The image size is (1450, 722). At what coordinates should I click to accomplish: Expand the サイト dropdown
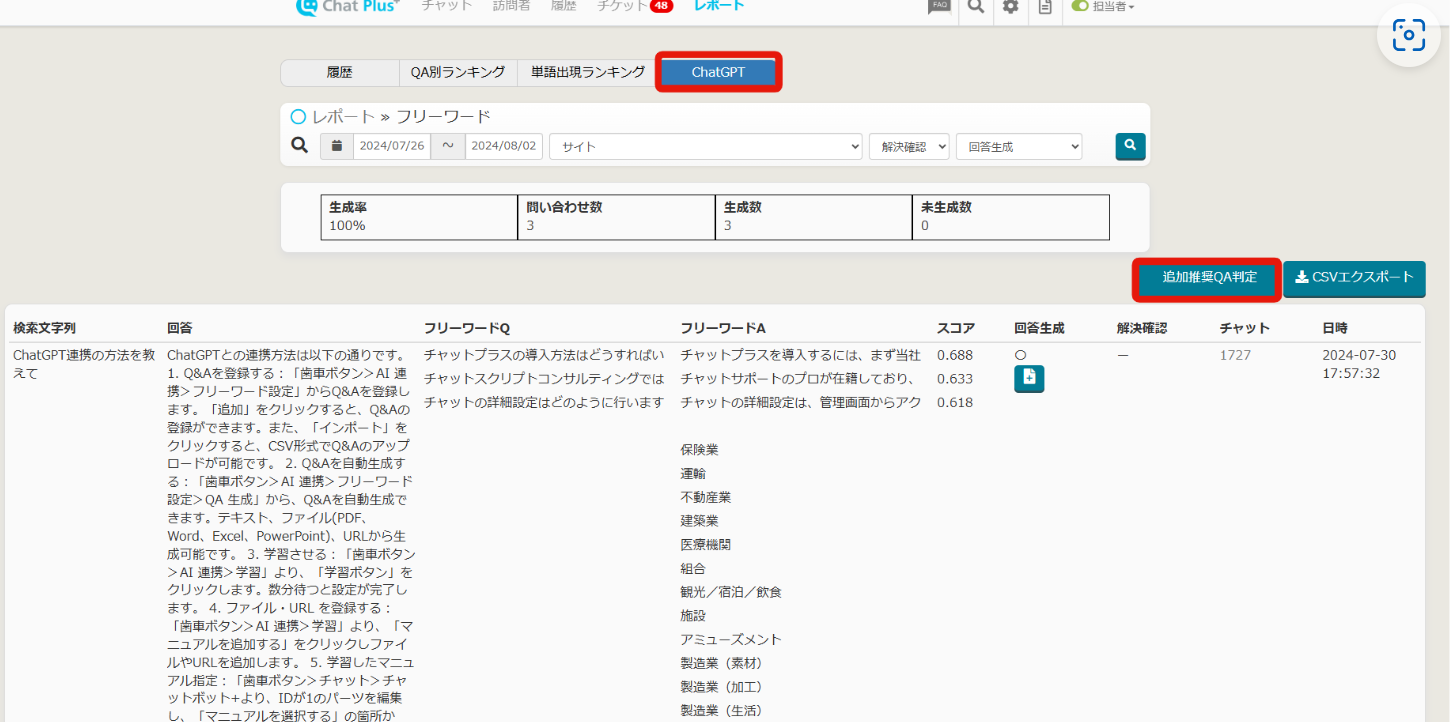[x=705, y=146]
